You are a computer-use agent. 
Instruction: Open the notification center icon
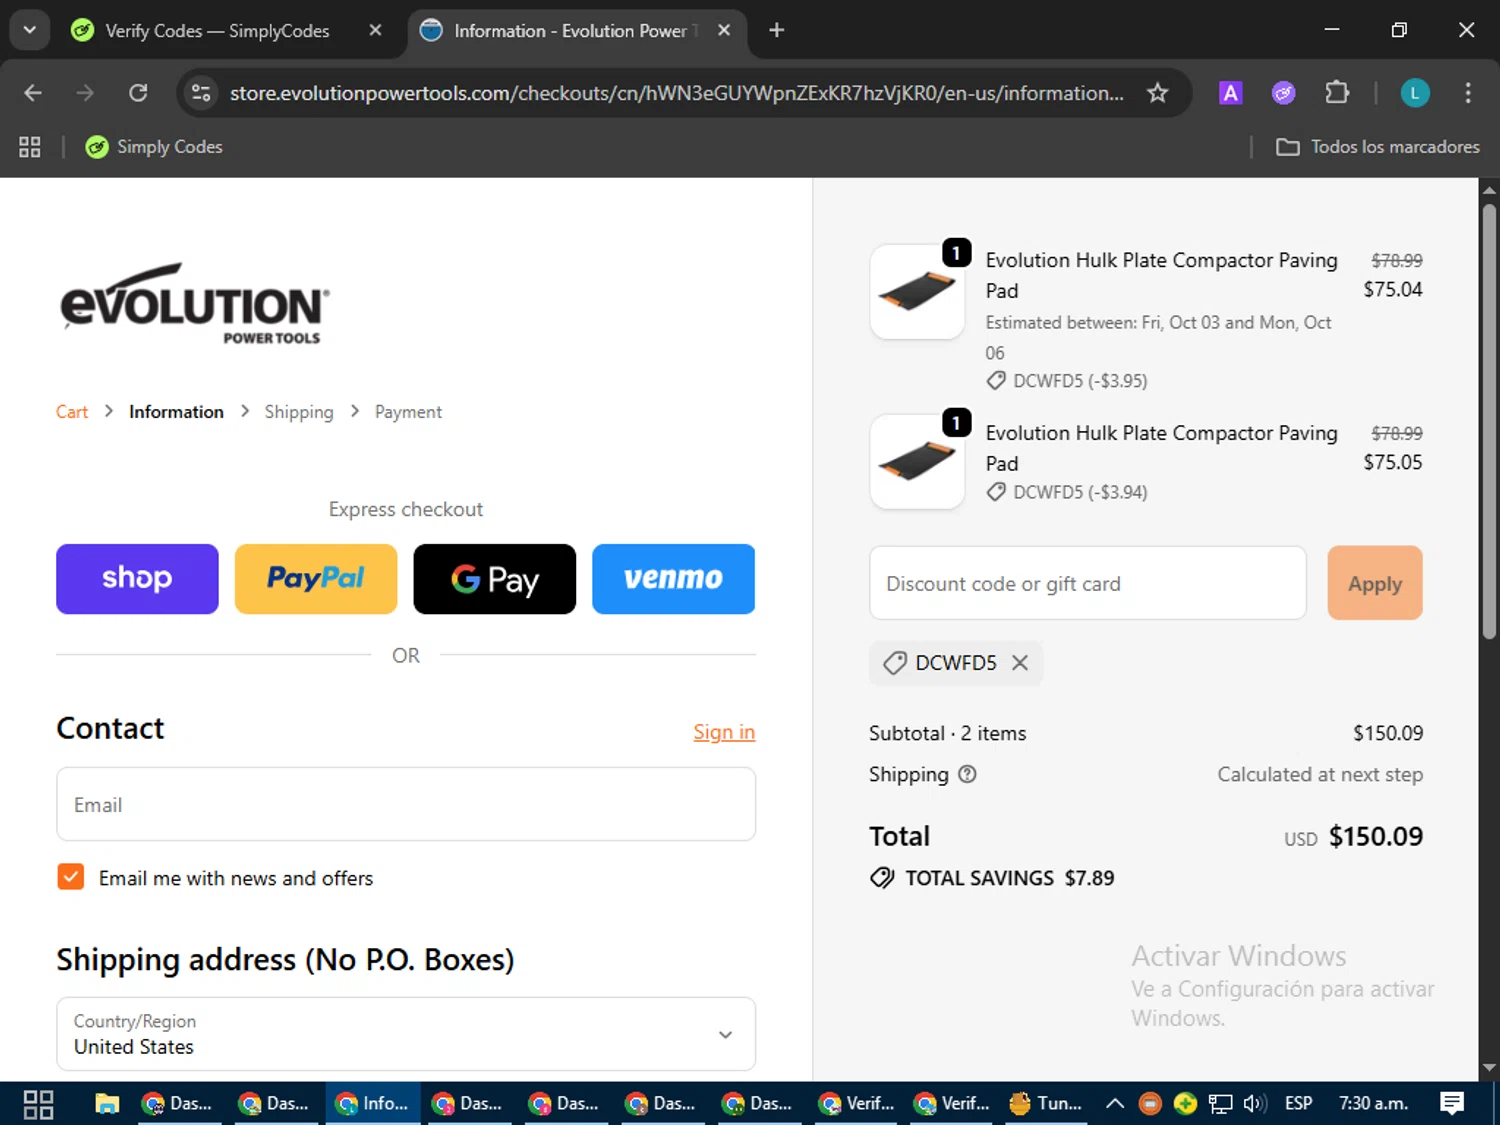click(x=1452, y=1104)
